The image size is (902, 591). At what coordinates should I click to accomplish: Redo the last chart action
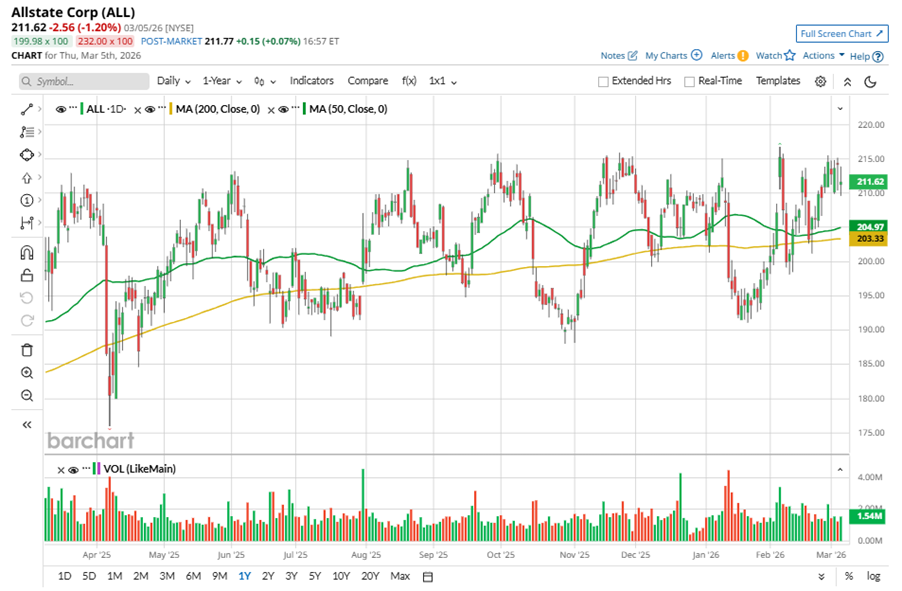coord(26,321)
